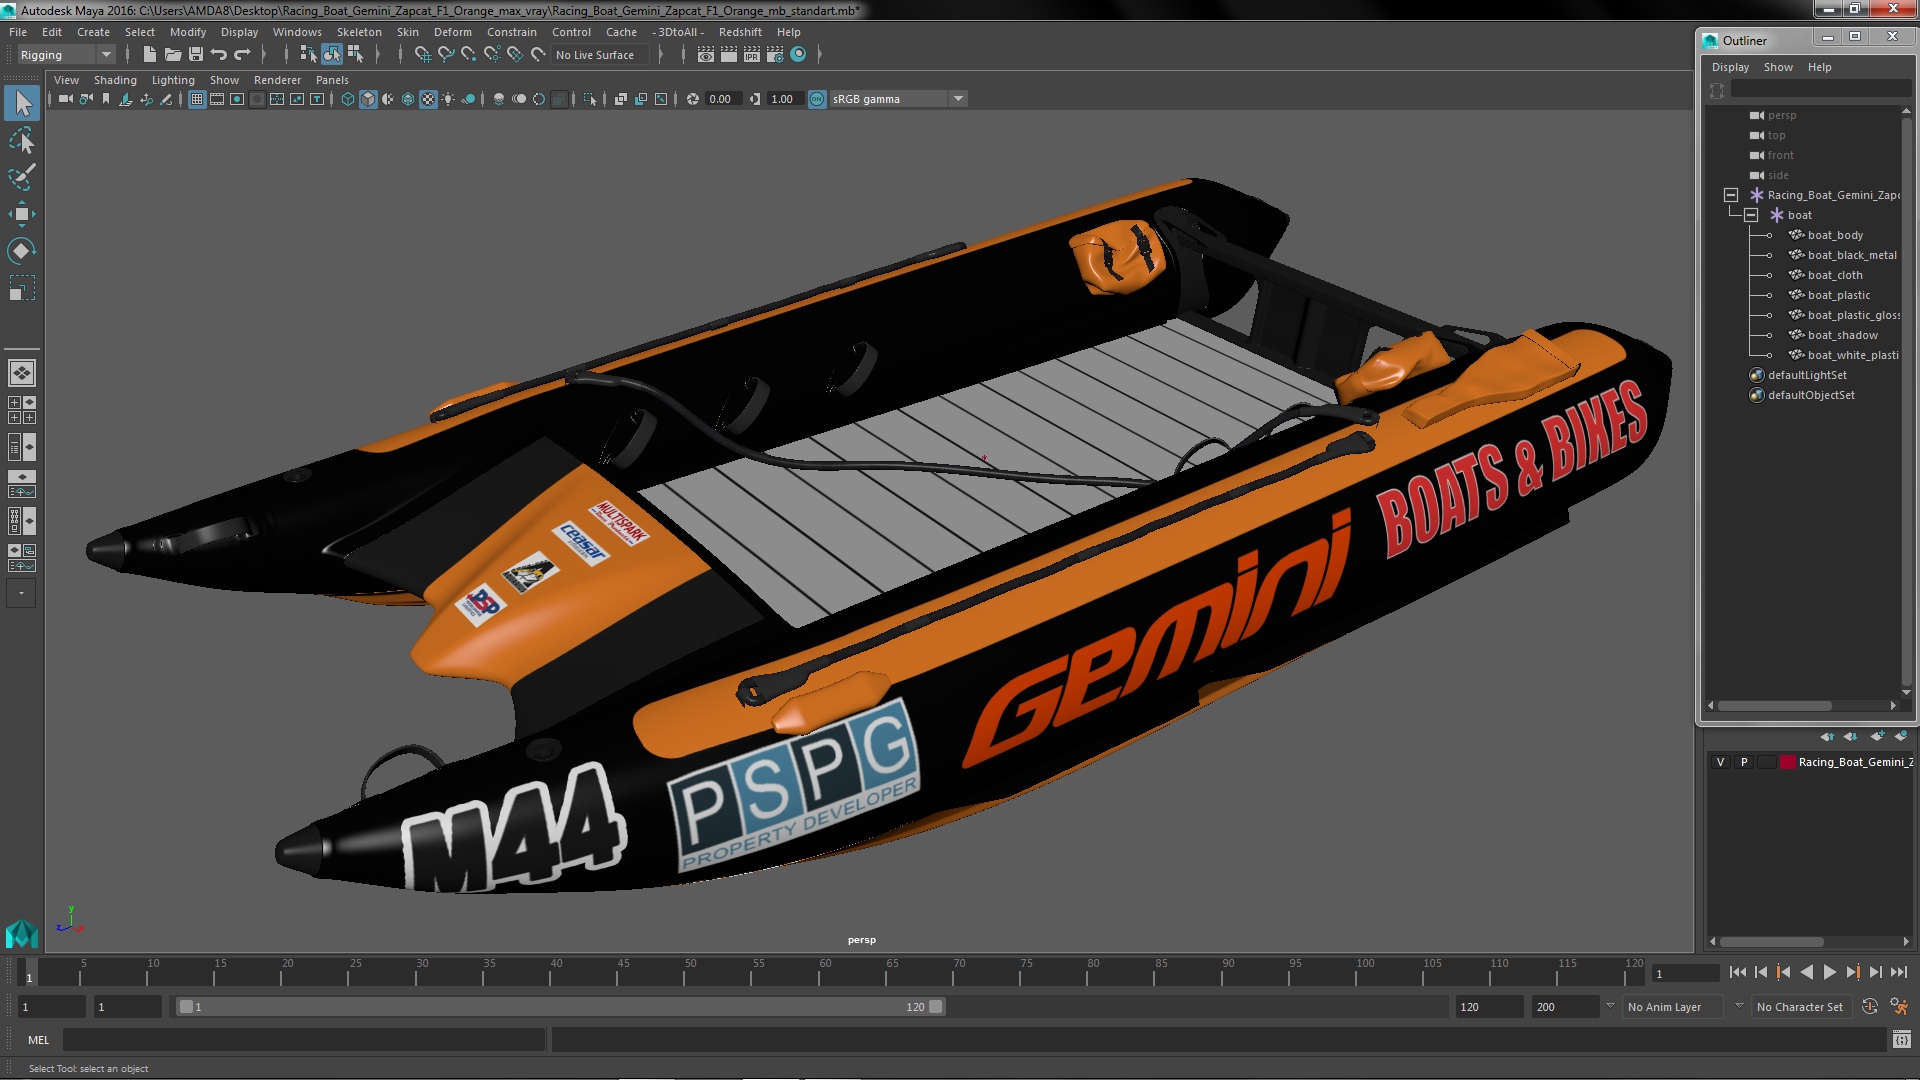
Task: Open the Rigging menu set dropdown
Action: [x=66, y=55]
